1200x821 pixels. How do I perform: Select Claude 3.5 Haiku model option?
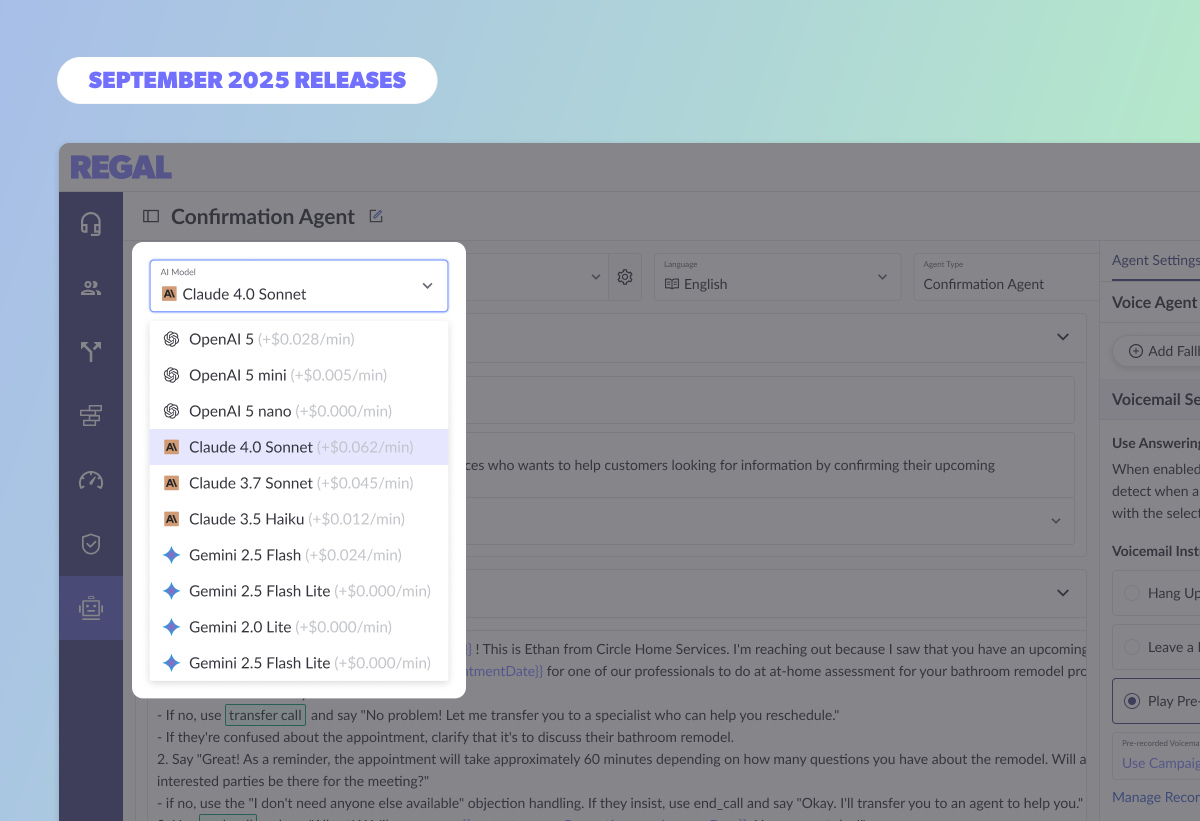point(299,519)
